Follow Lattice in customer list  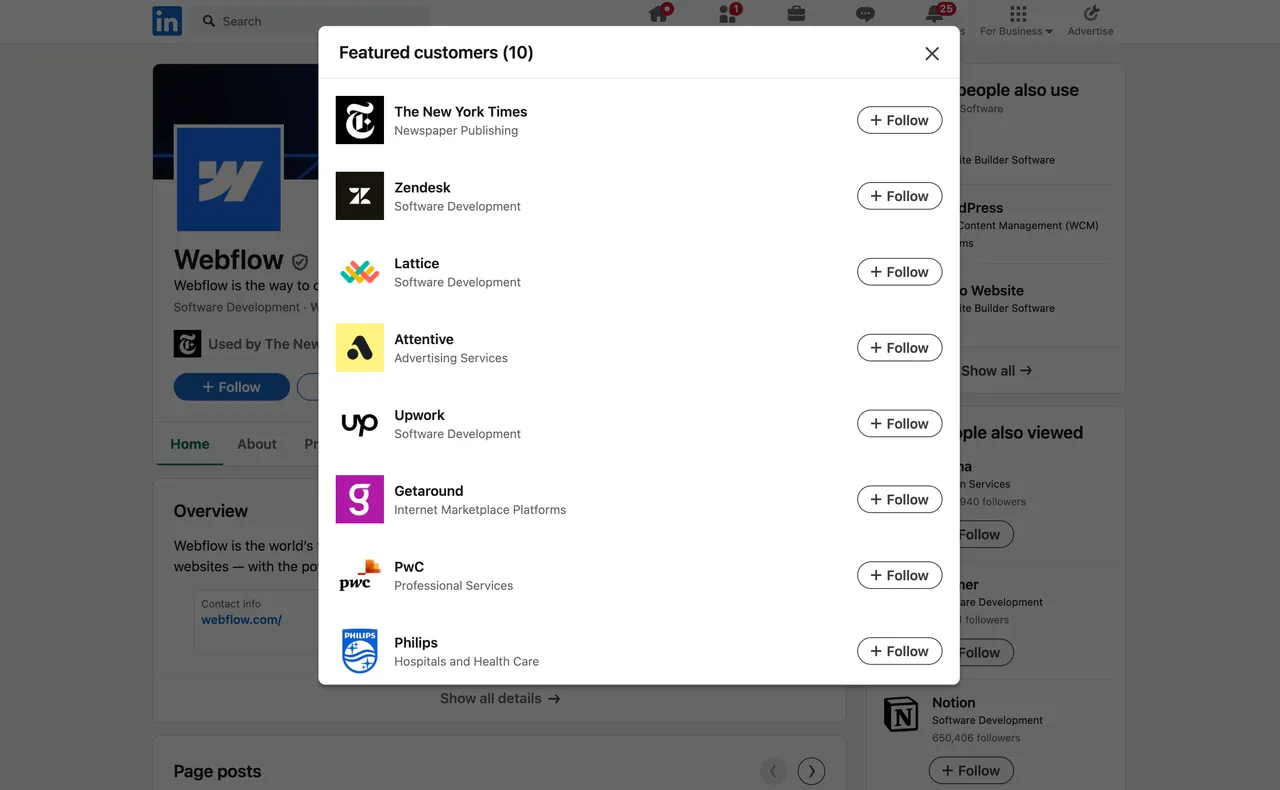point(899,272)
